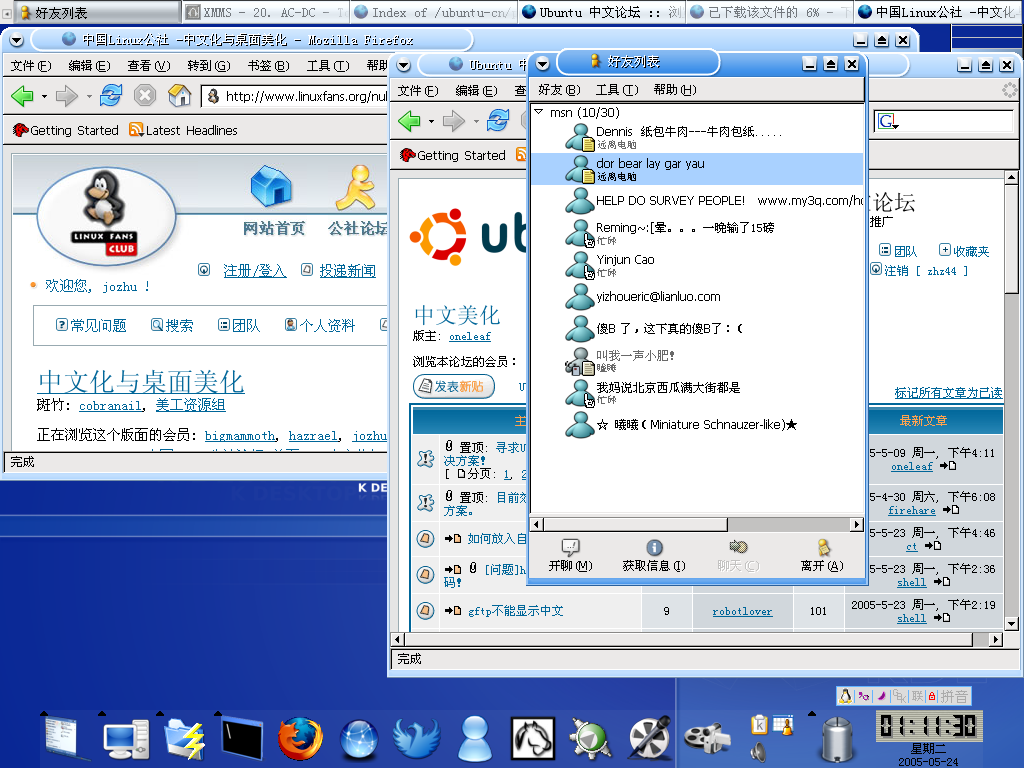This screenshot has height=768, width=1024.
Task: Open the 好友(B) menu in buddy list
Action: [x=559, y=89]
